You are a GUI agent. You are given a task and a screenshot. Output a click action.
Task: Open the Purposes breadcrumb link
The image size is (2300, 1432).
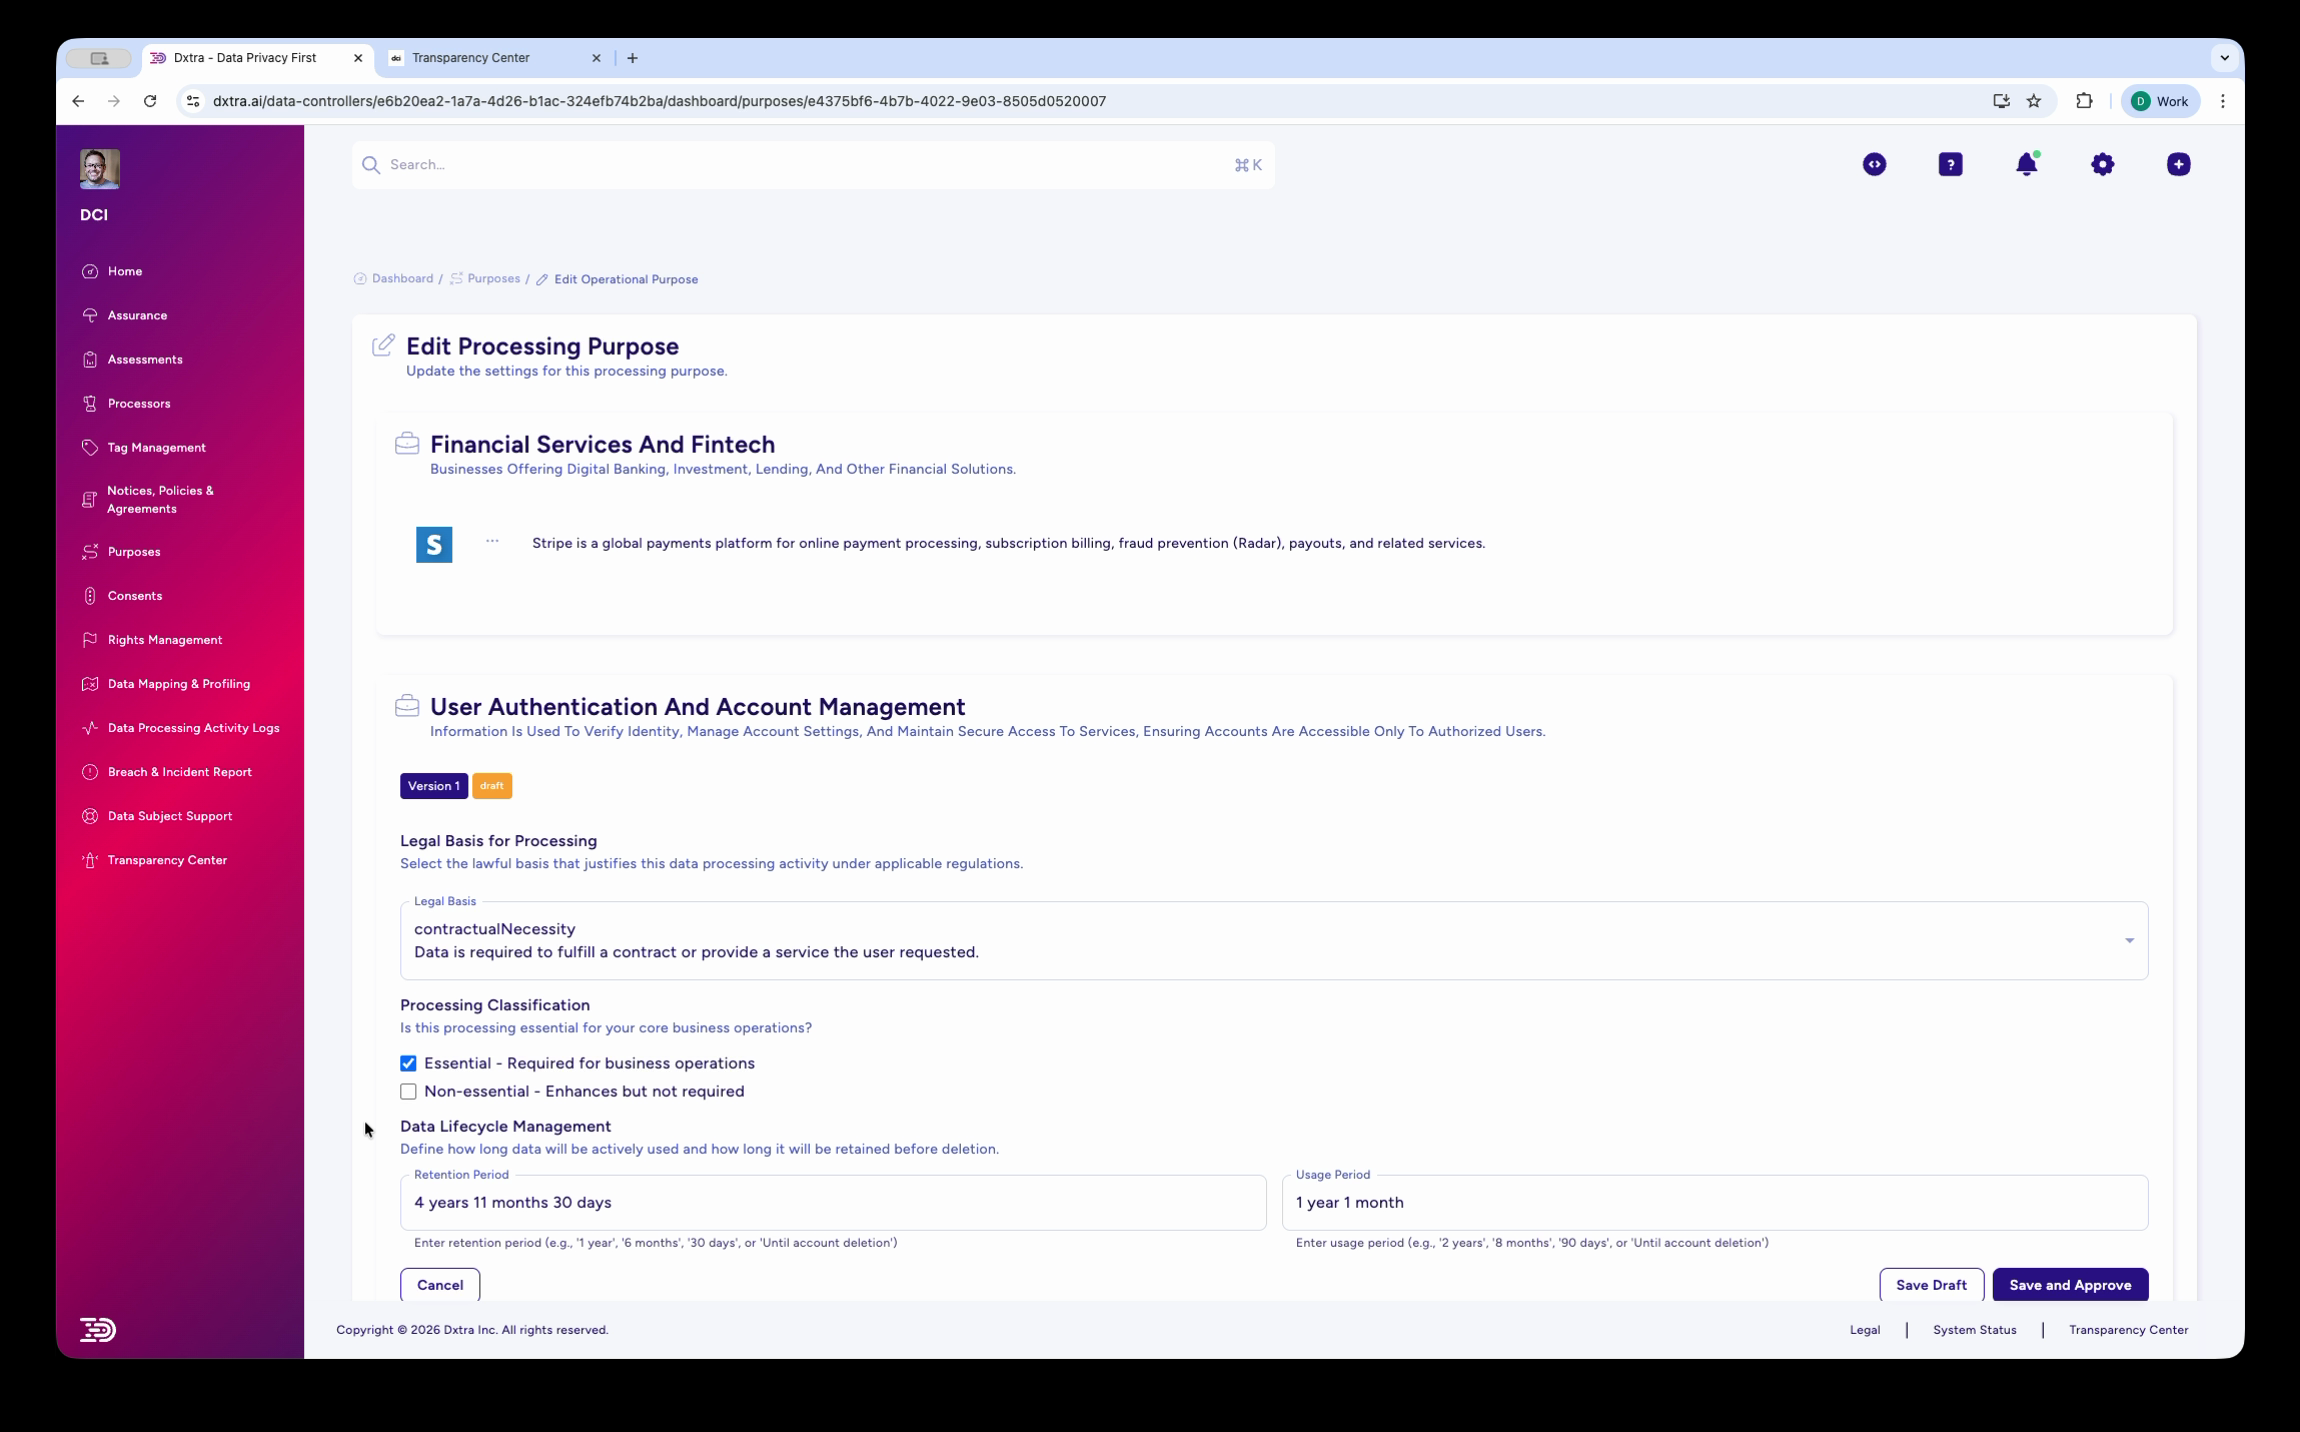click(493, 278)
